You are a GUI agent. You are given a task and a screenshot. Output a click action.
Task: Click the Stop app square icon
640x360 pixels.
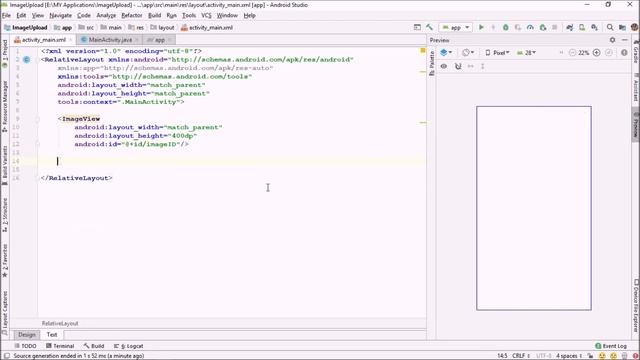pos(555,27)
